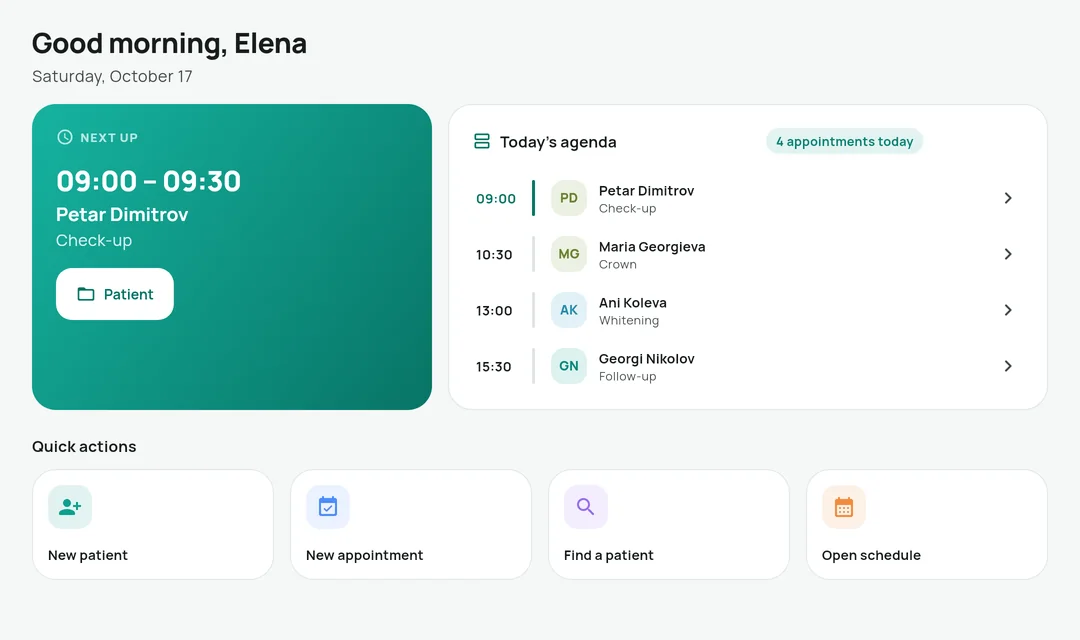Click the Saturday, October 17 date
This screenshot has height=640, width=1080.
pos(112,76)
